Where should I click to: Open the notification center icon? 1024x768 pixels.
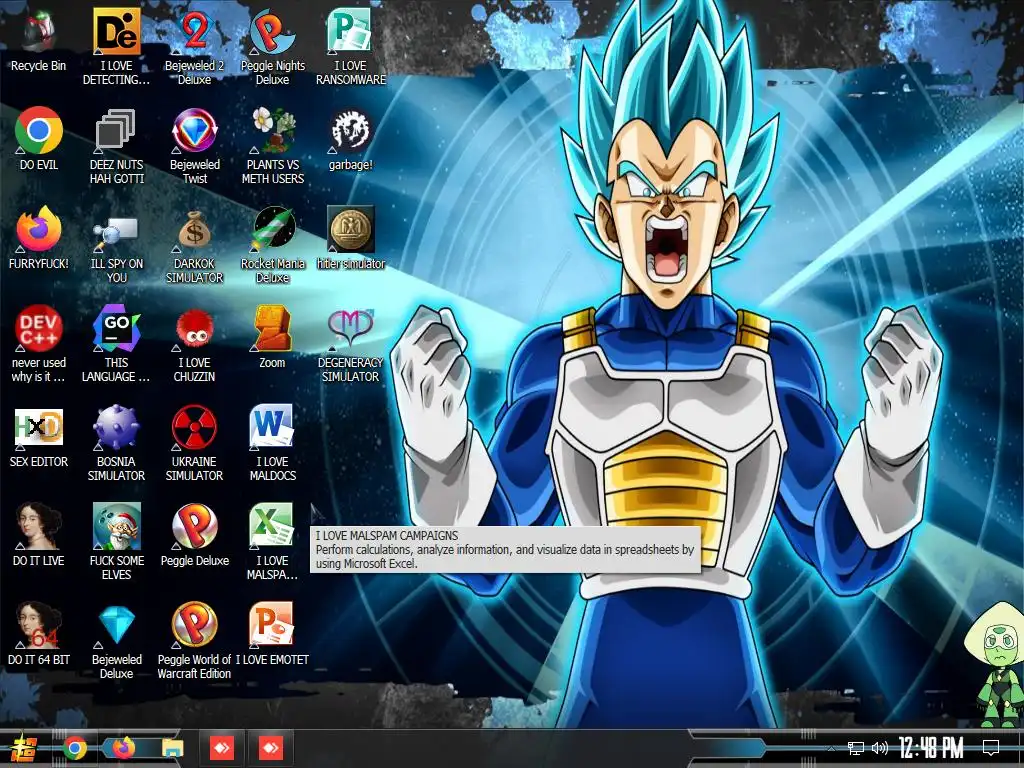tap(991, 748)
